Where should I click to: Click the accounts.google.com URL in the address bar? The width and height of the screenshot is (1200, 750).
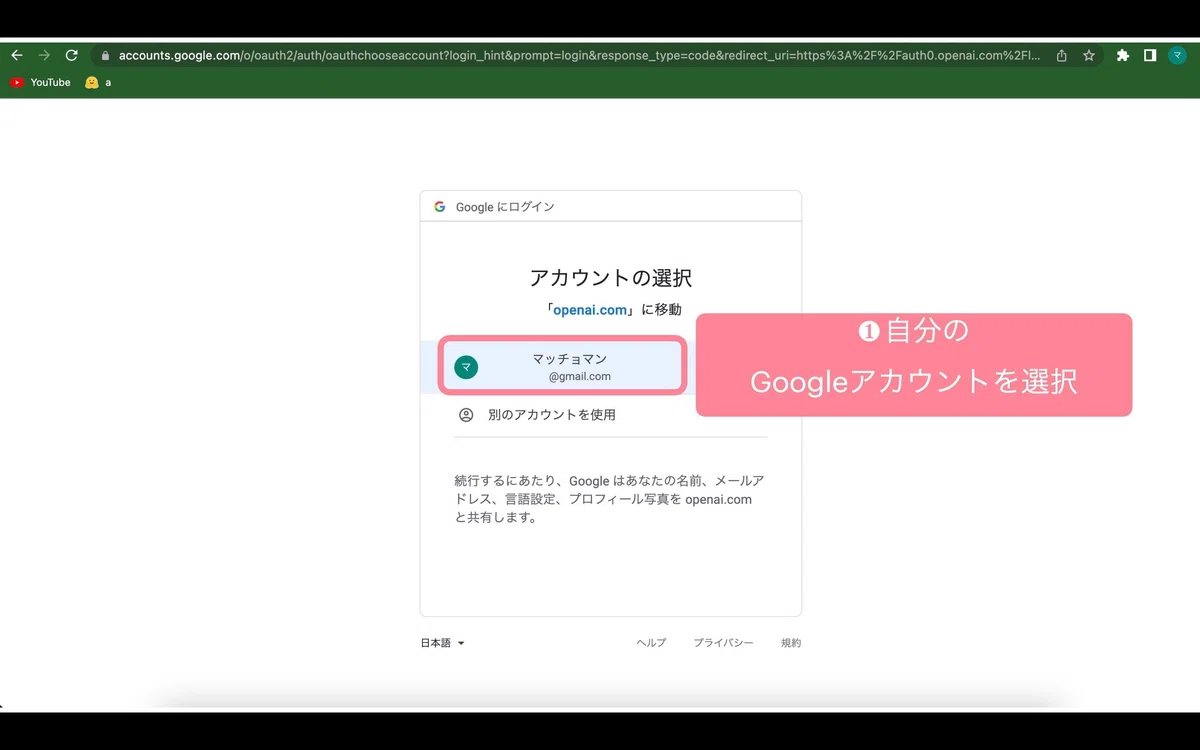tap(578, 56)
